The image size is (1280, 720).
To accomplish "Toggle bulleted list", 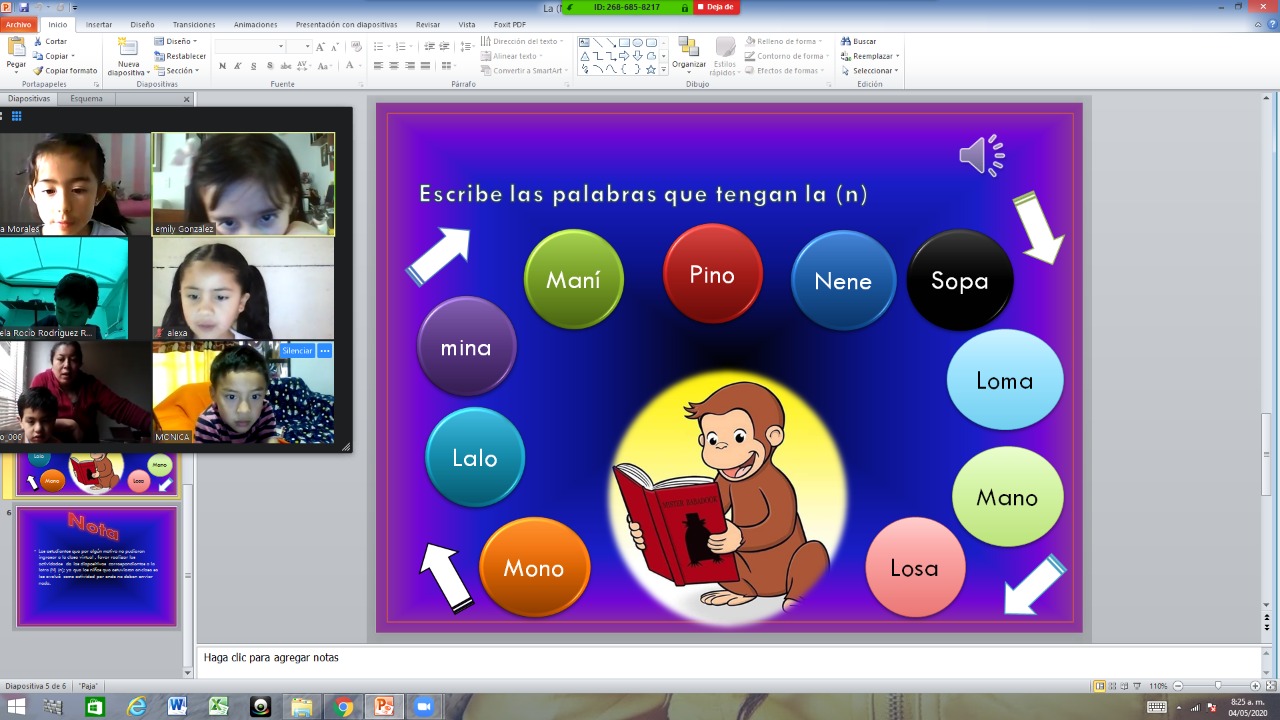I will [378, 47].
